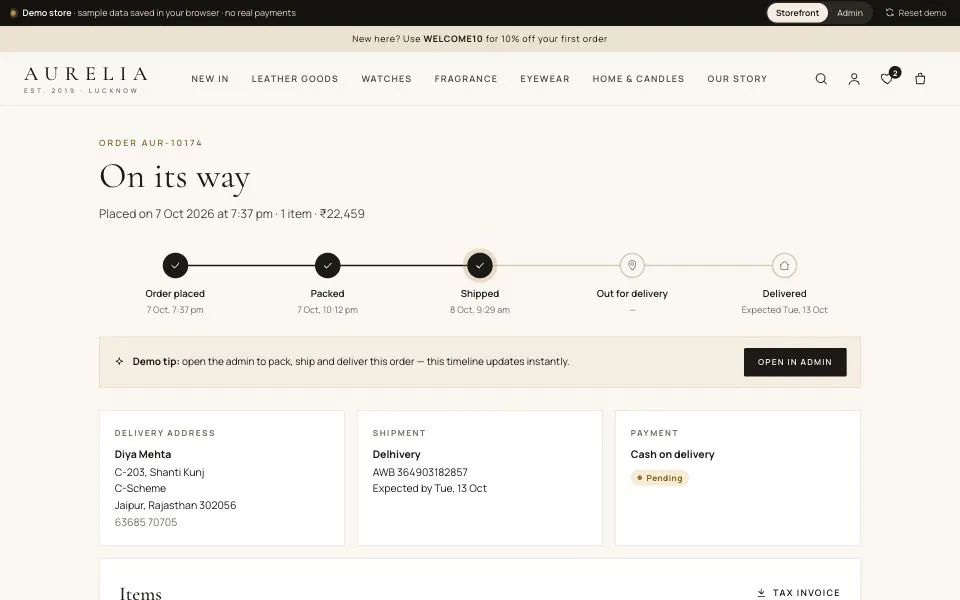Switch to Storefront view
960x600 pixels.
click(797, 13)
